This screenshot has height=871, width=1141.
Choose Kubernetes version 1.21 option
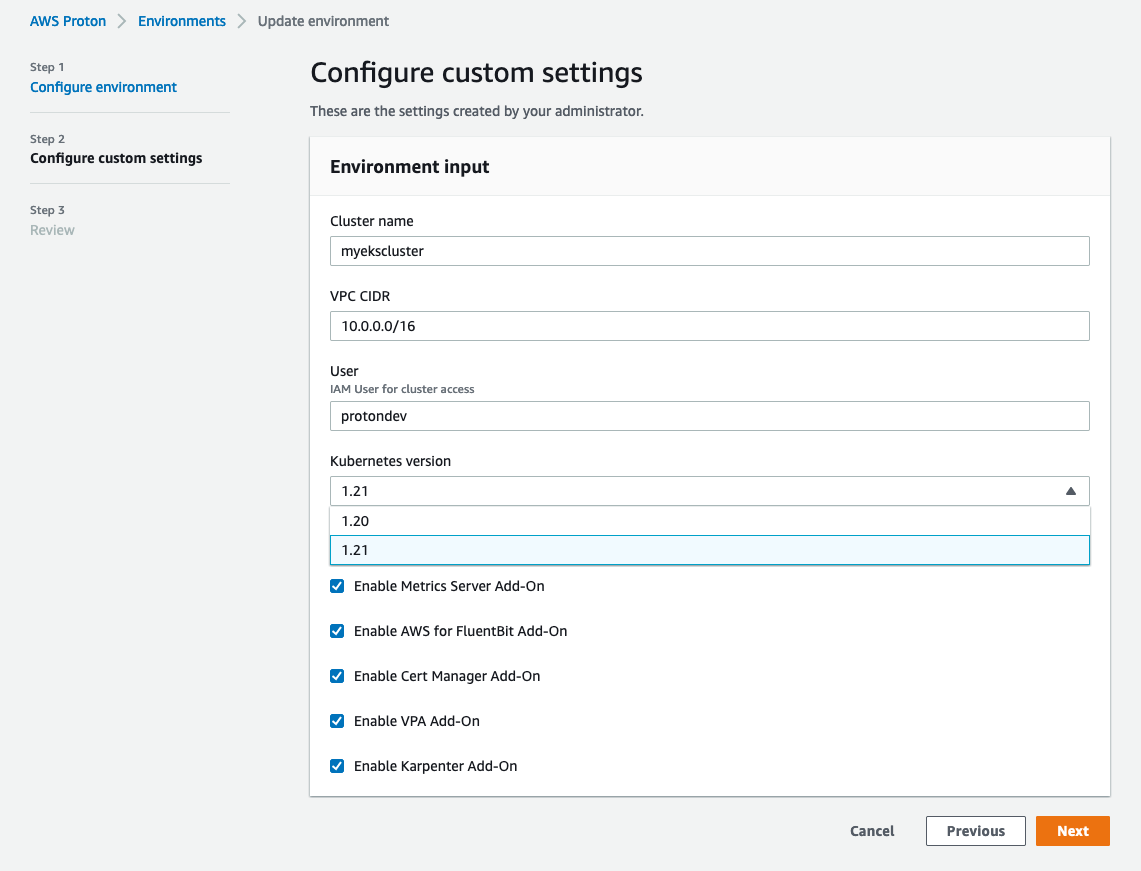[x=709, y=550]
